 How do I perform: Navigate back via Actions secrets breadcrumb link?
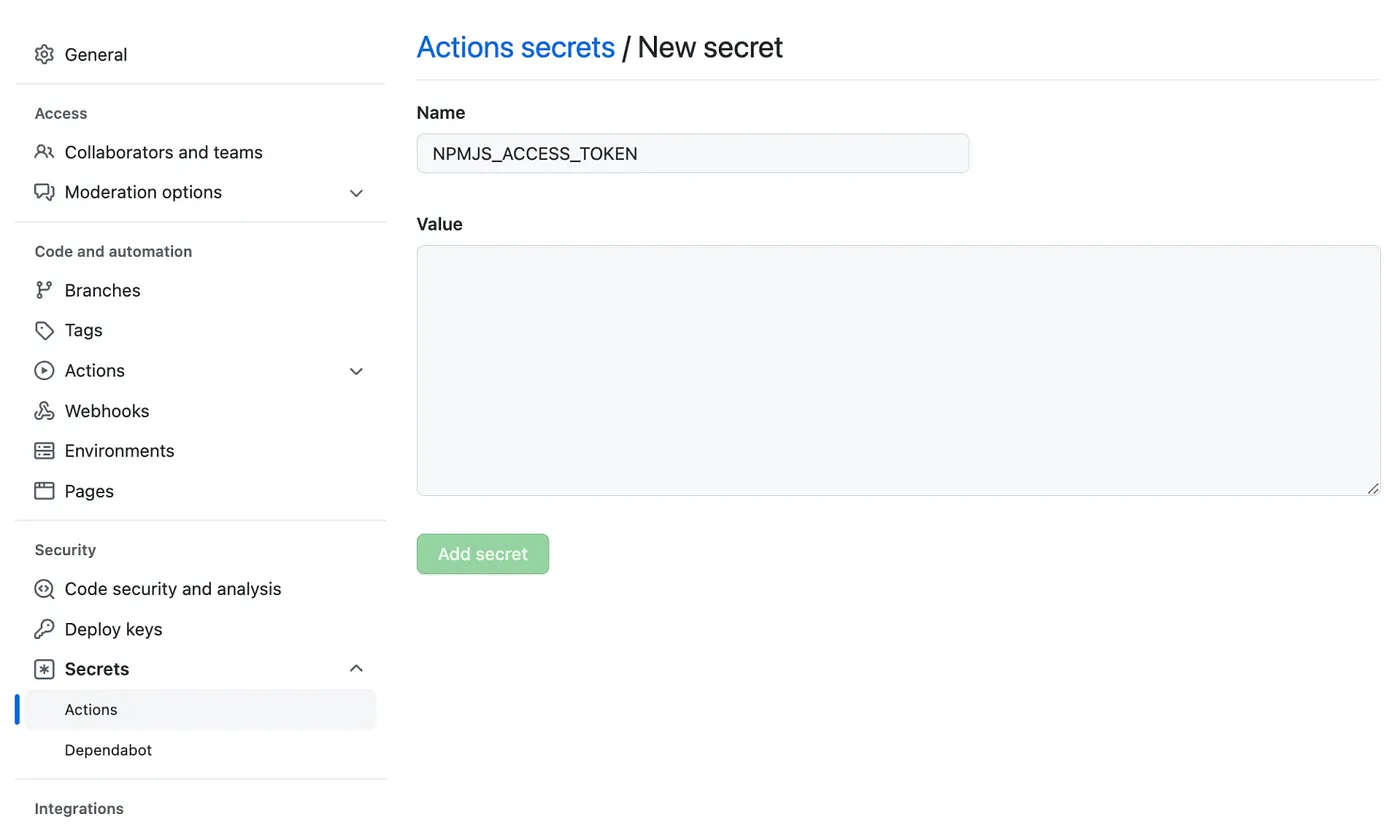515,47
